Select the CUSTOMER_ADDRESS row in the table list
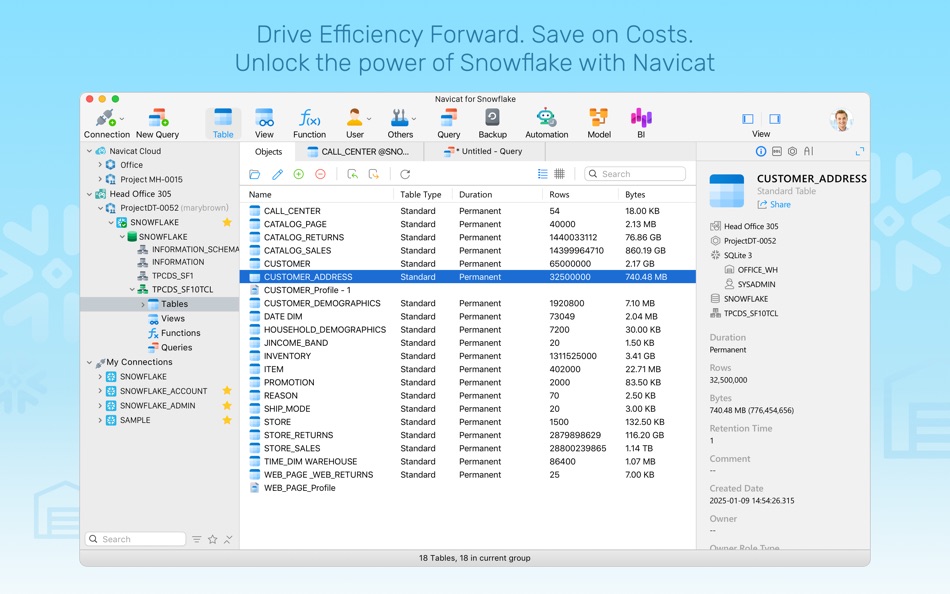The width and height of the screenshot is (950, 594). pos(320,277)
